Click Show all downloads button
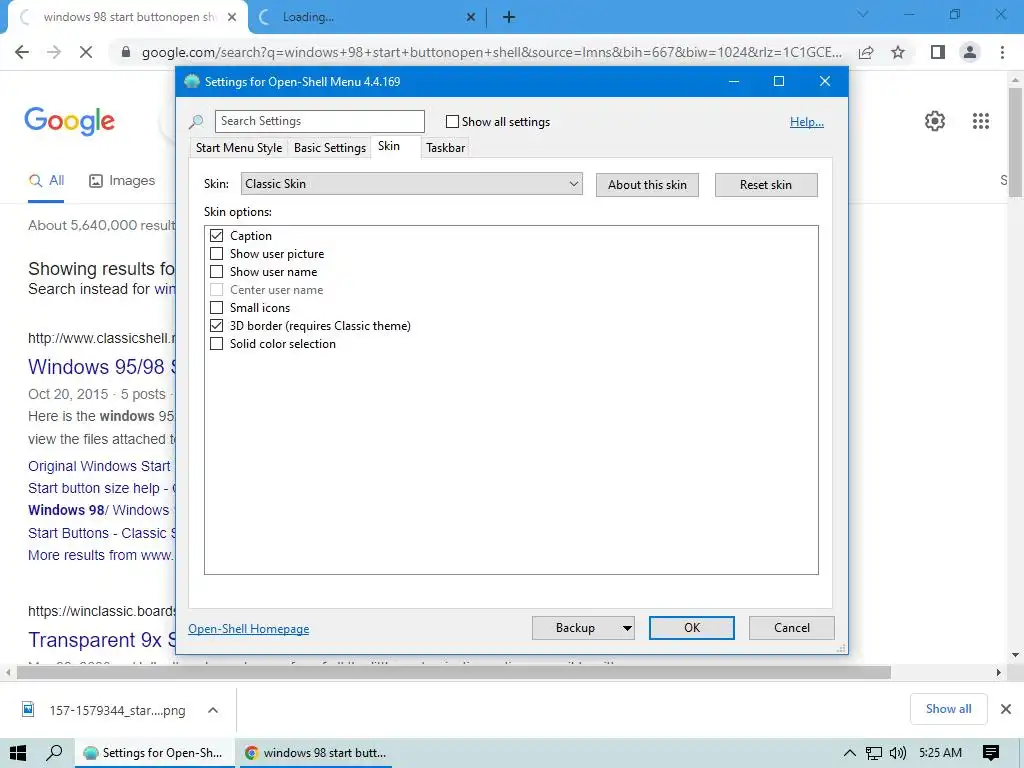 (948, 709)
